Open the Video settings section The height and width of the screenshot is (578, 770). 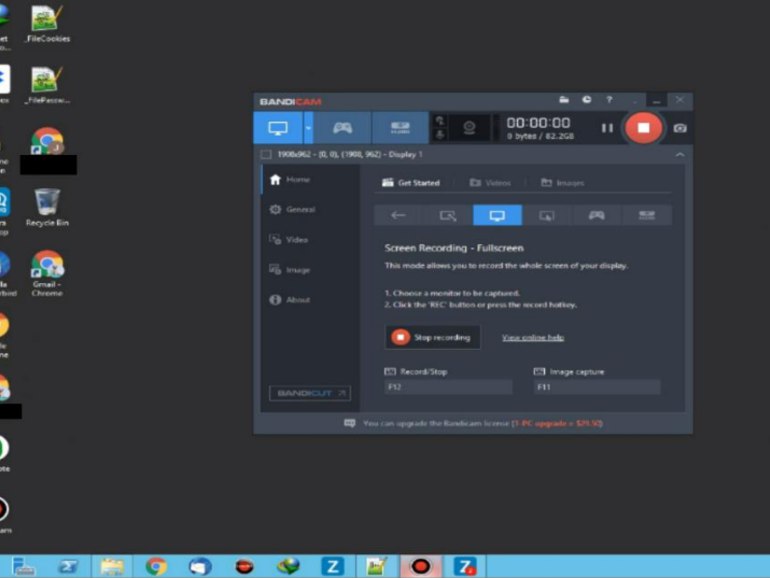point(310,240)
